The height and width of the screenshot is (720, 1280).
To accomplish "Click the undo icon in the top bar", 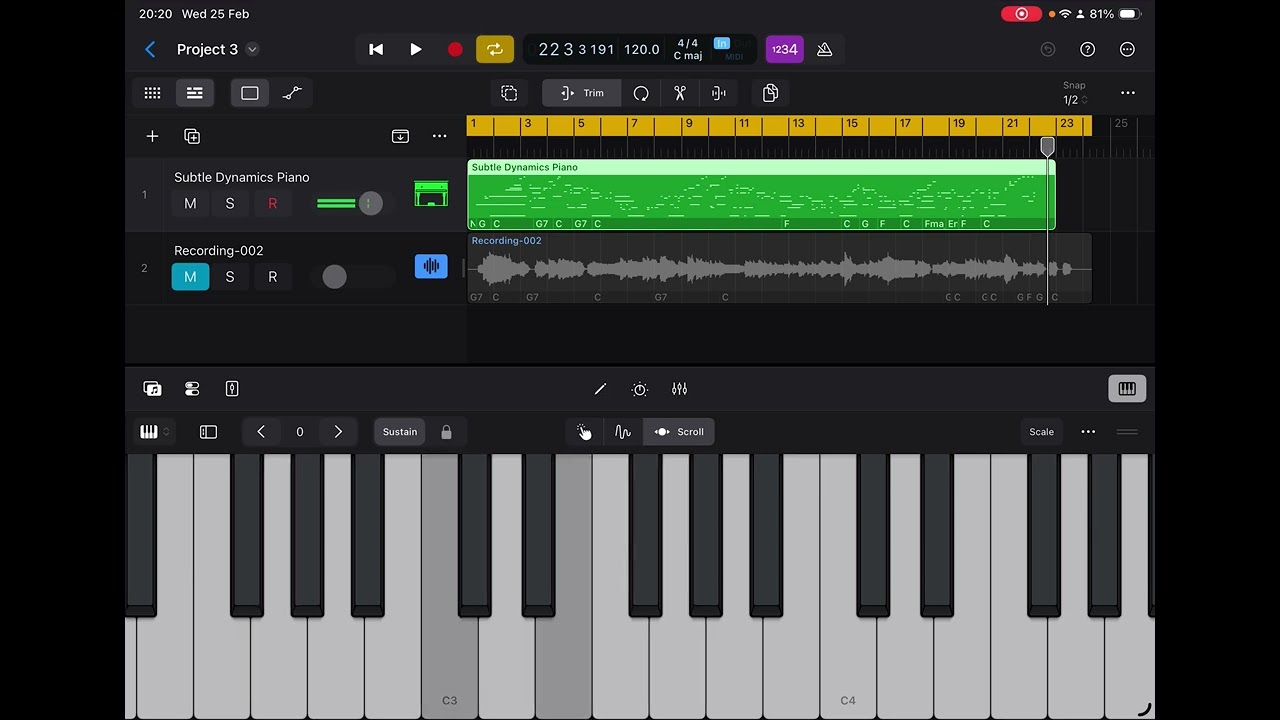I will pyautogui.click(x=1048, y=49).
